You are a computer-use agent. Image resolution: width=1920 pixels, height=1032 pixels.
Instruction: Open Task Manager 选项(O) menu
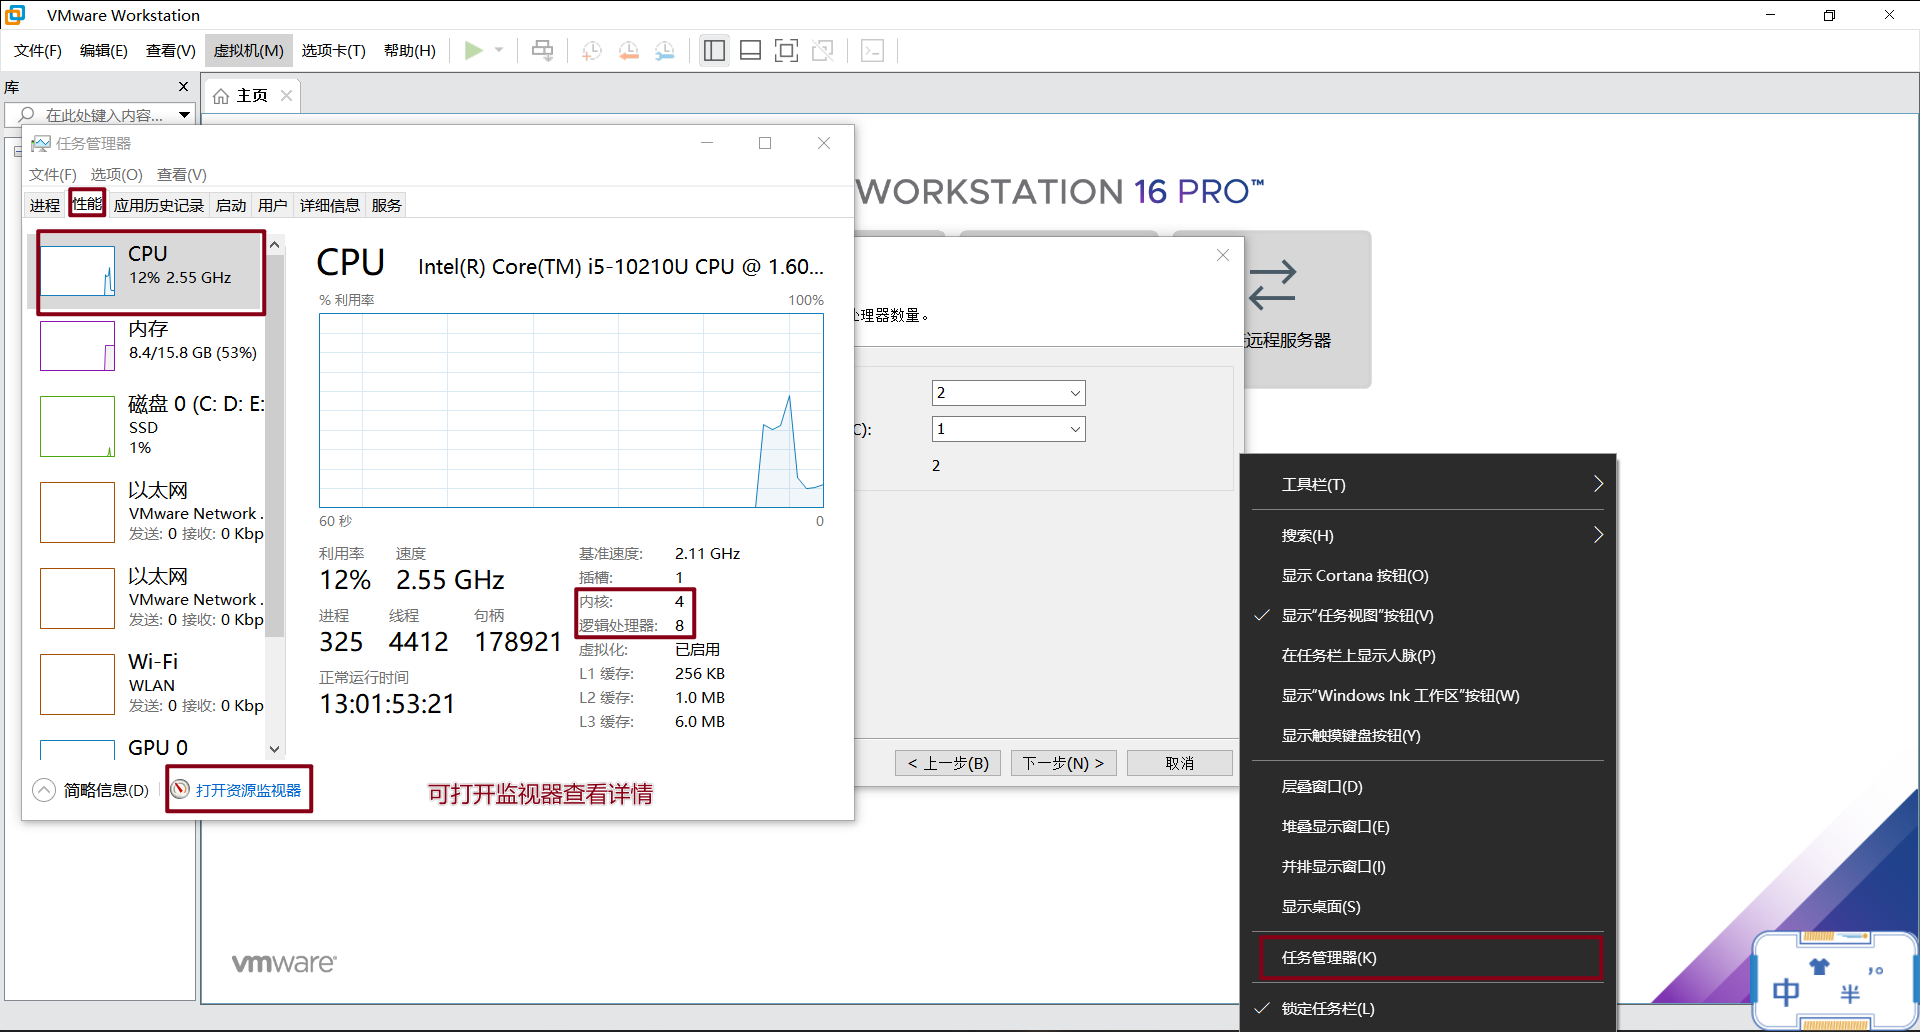coord(116,174)
